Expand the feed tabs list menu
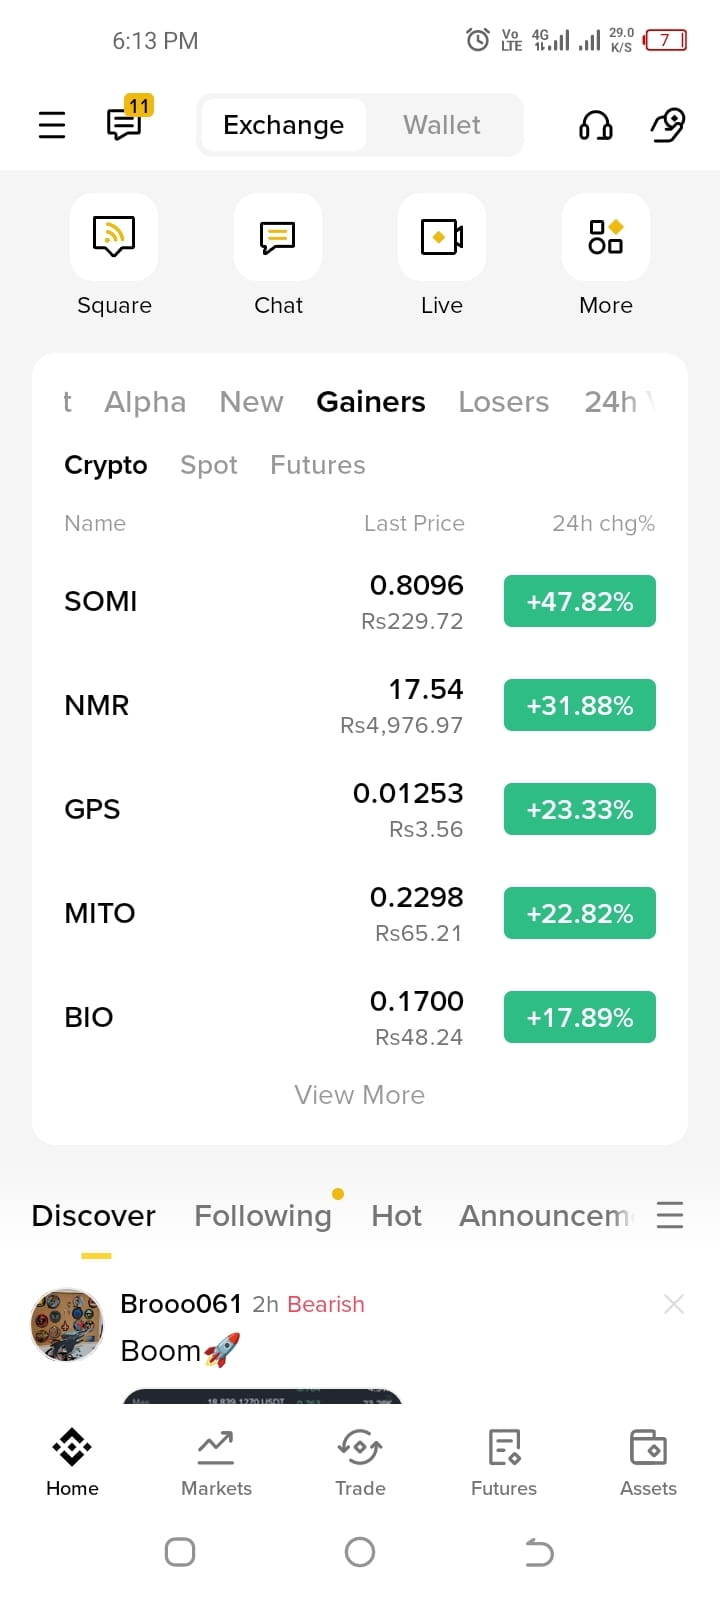Screen dimensions: 720x1600 pyautogui.click(x=670, y=1215)
